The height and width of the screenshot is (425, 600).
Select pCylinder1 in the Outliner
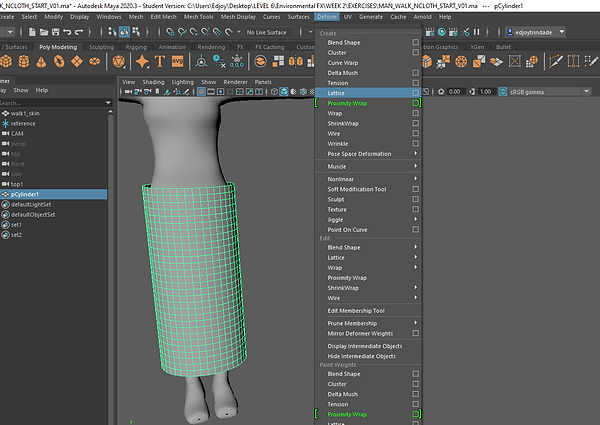tap(54, 194)
